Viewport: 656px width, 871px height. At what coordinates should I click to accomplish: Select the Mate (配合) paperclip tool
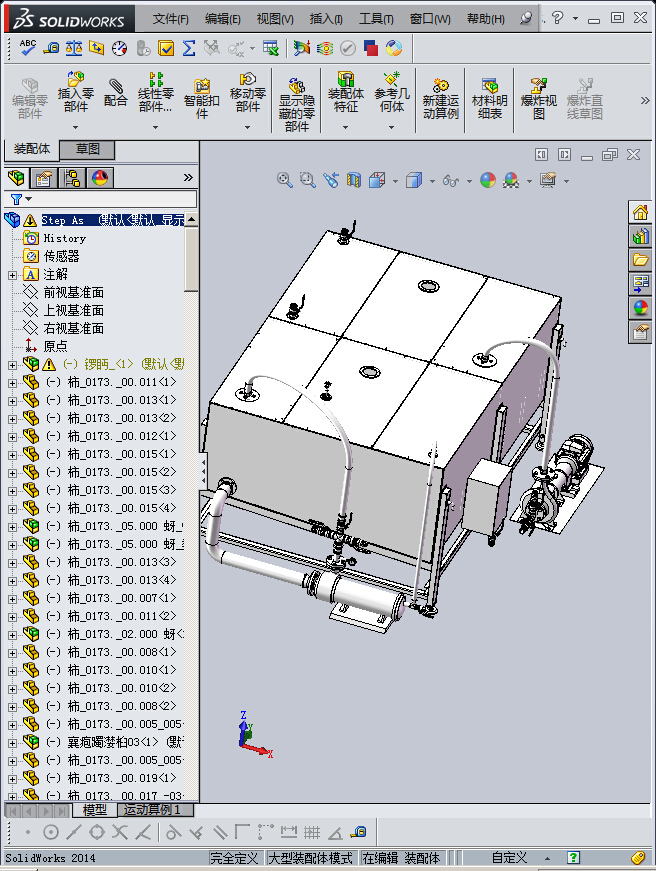click(x=116, y=92)
